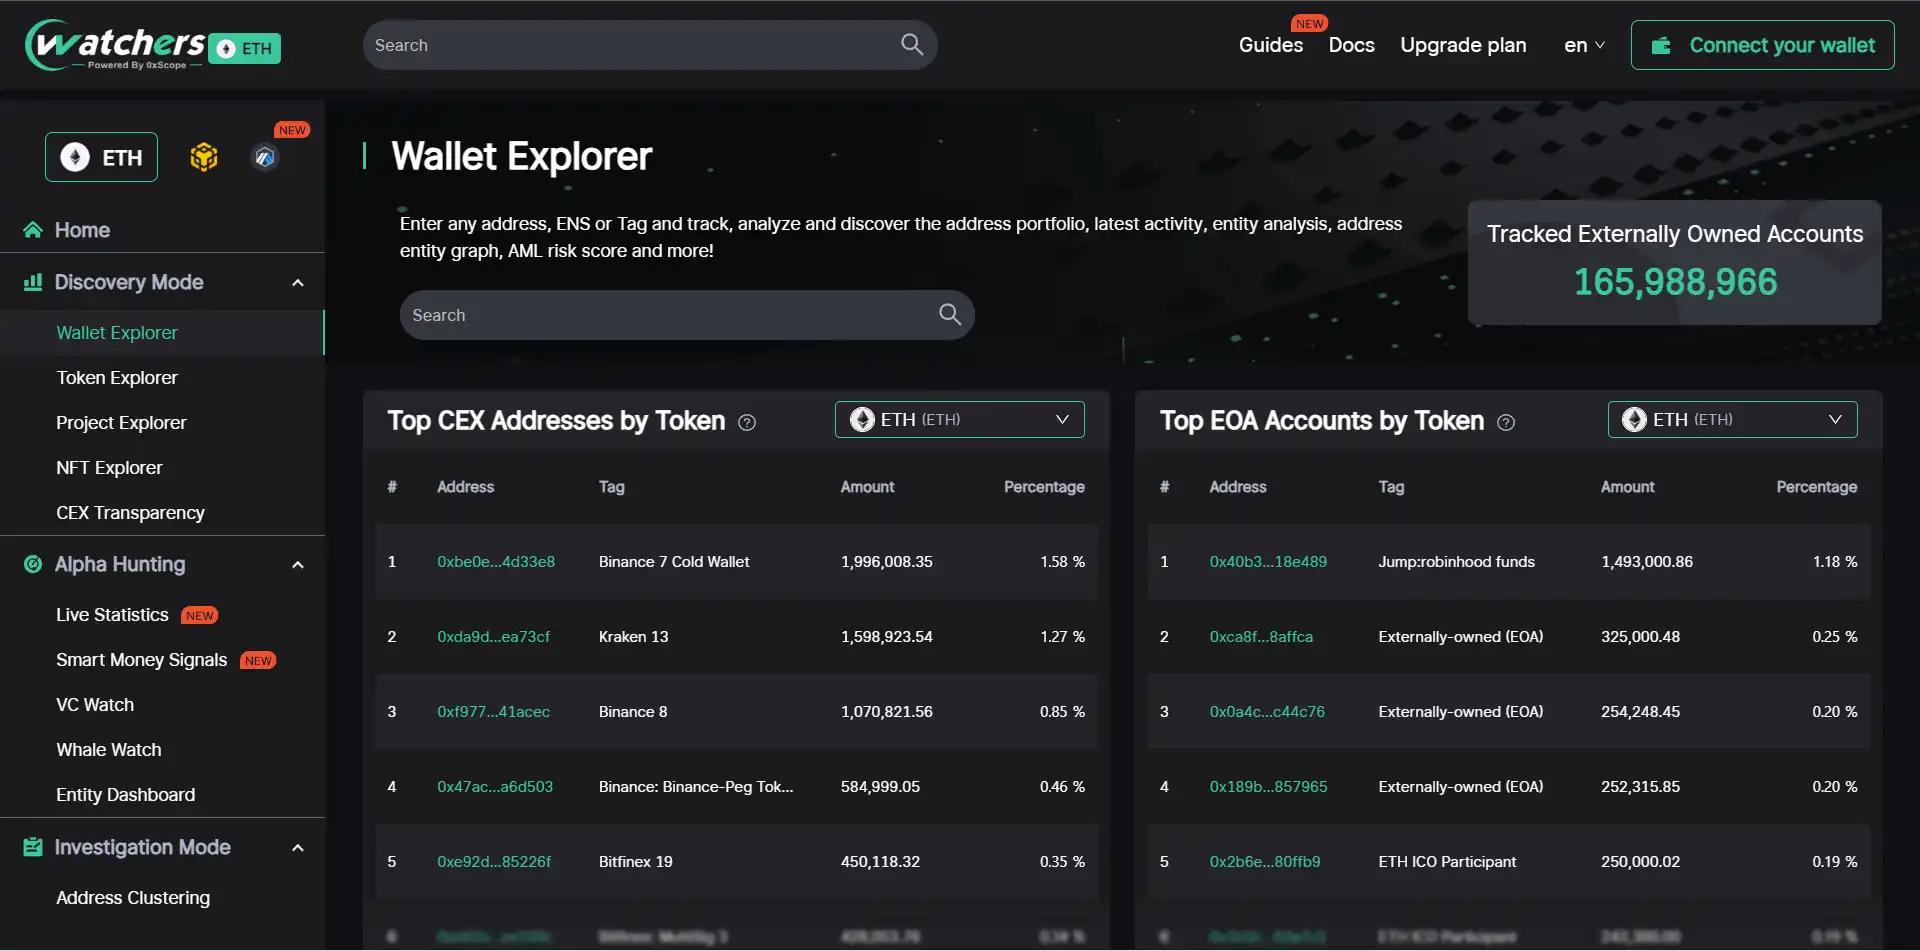Screen dimensions: 1920x951
Task: Focus the Wallet Explorer search field
Action: [687, 315]
